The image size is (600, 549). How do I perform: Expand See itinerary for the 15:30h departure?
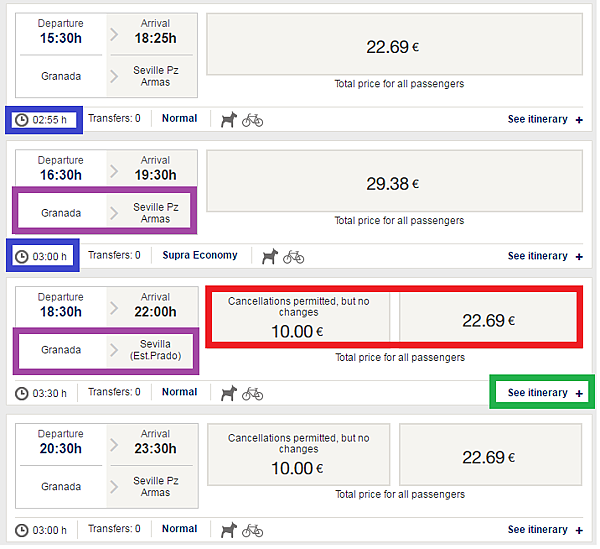coord(545,120)
